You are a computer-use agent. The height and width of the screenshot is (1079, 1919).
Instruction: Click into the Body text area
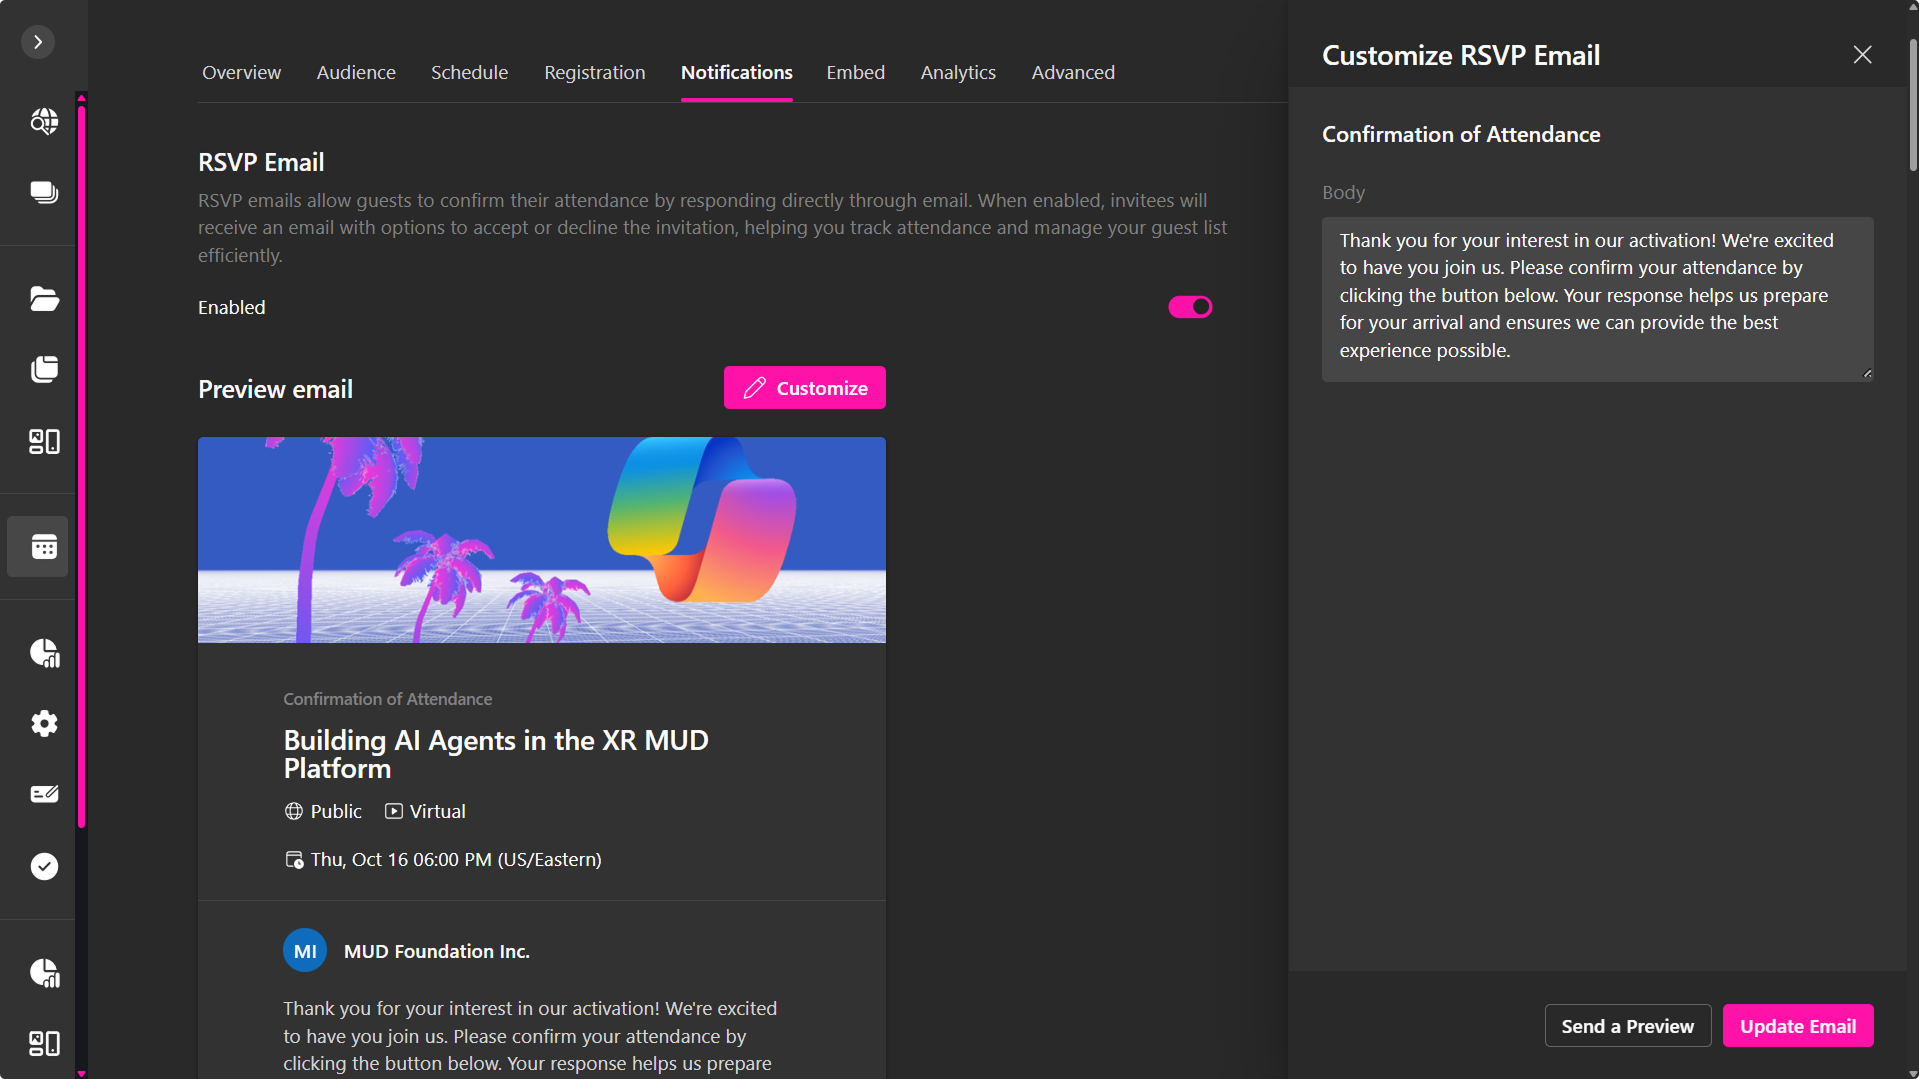pyautogui.click(x=1596, y=298)
